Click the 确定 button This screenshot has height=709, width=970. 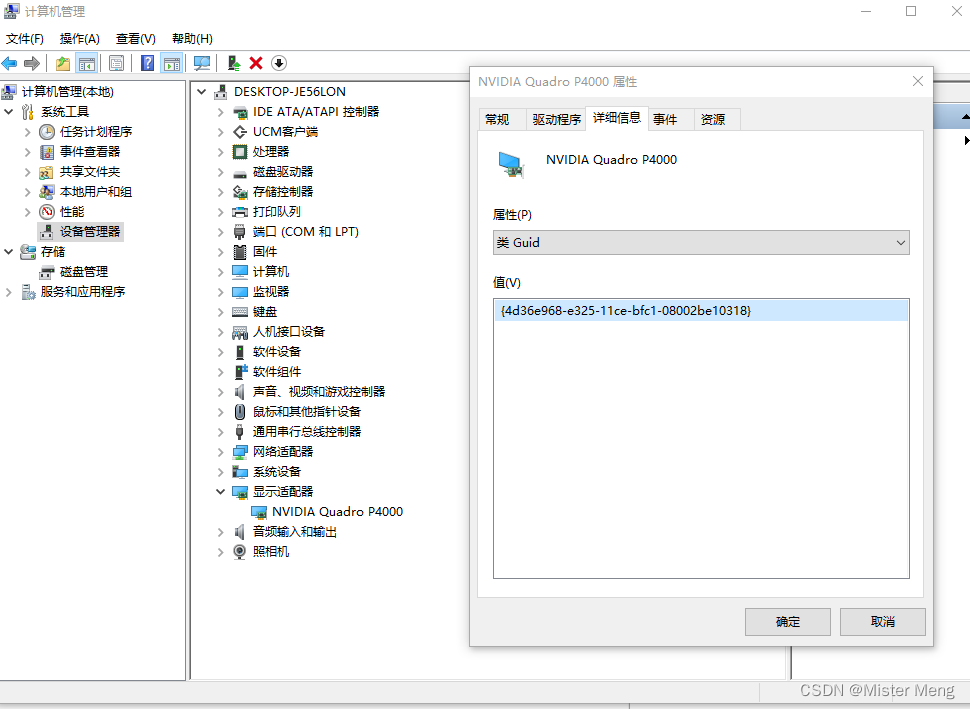pyautogui.click(x=788, y=622)
